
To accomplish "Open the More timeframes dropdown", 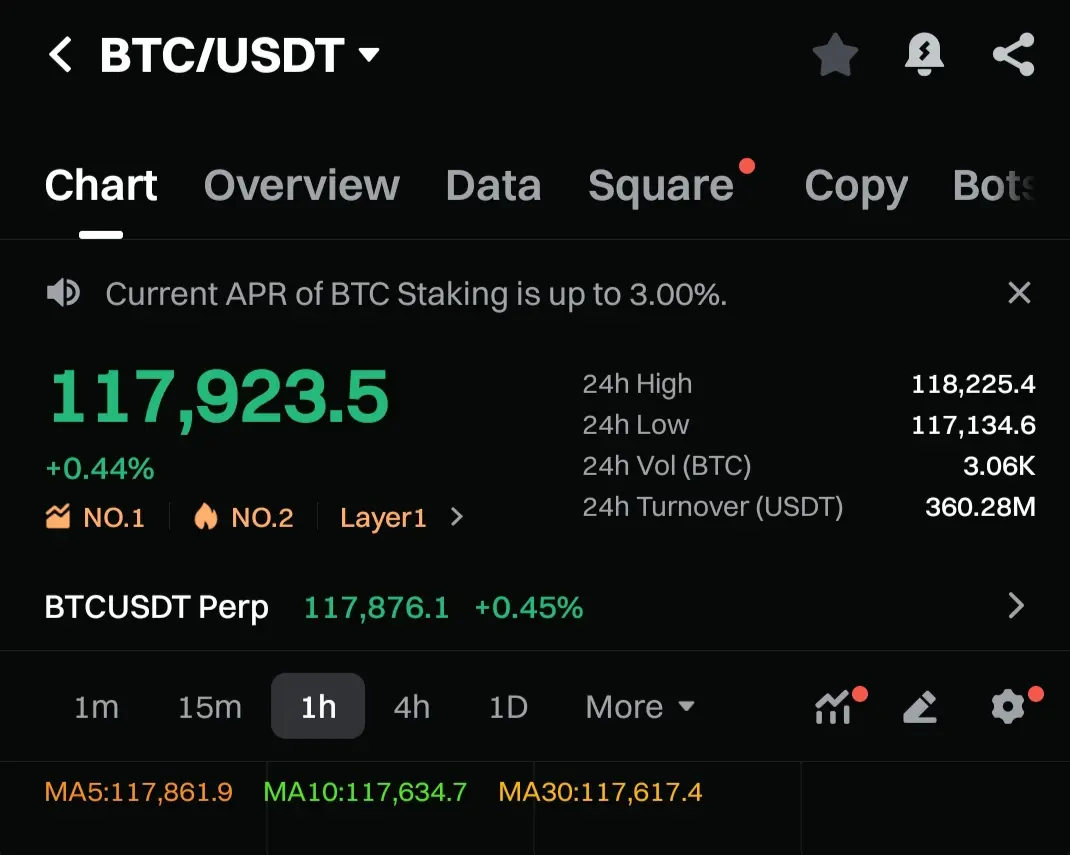I will [639, 707].
